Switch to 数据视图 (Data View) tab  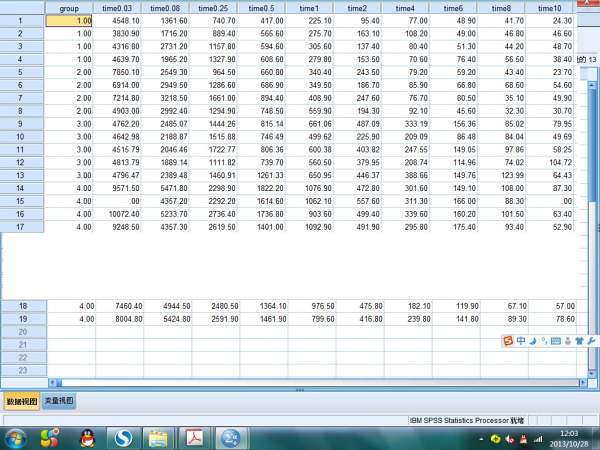coord(22,401)
